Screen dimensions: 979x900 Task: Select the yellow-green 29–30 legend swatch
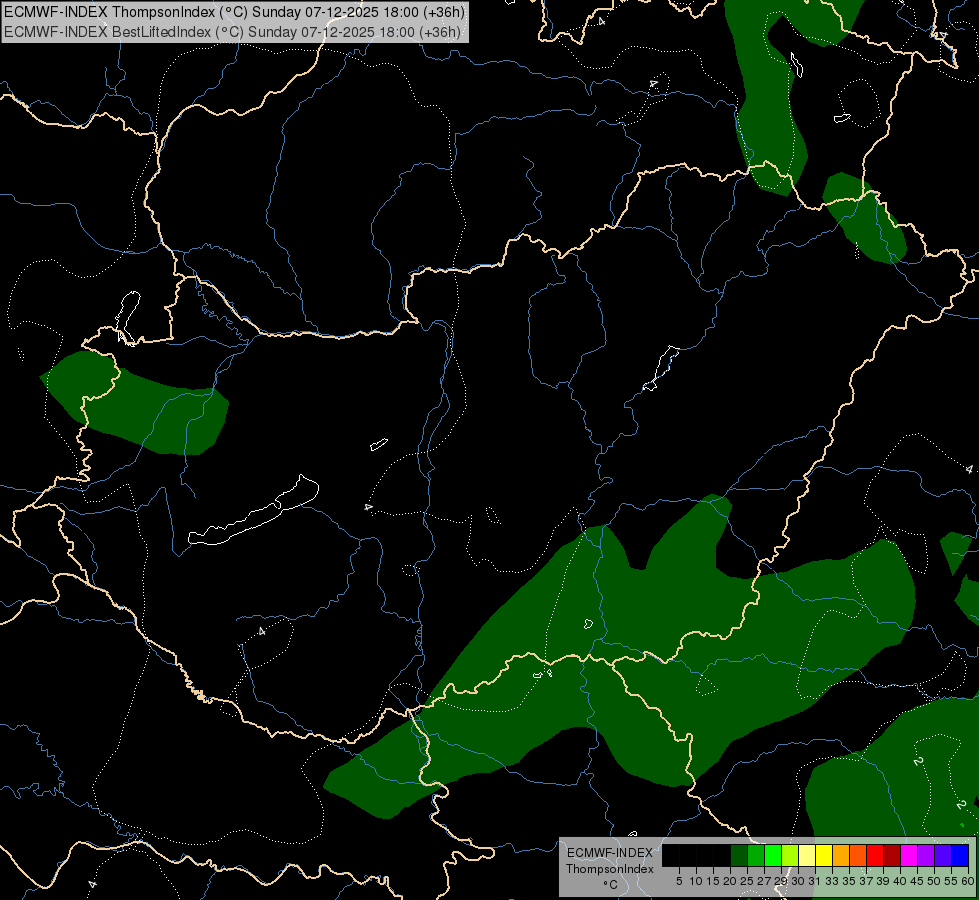click(x=790, y=855)
